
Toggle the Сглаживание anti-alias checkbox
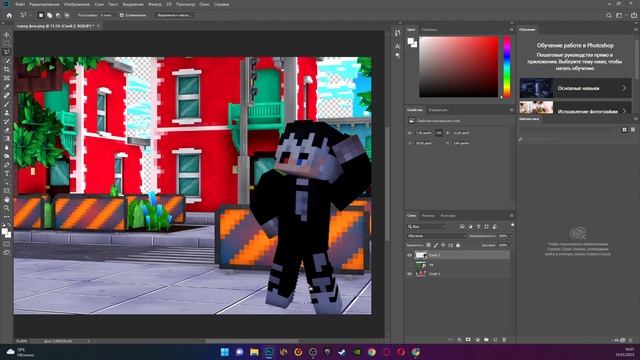point(122,15)
